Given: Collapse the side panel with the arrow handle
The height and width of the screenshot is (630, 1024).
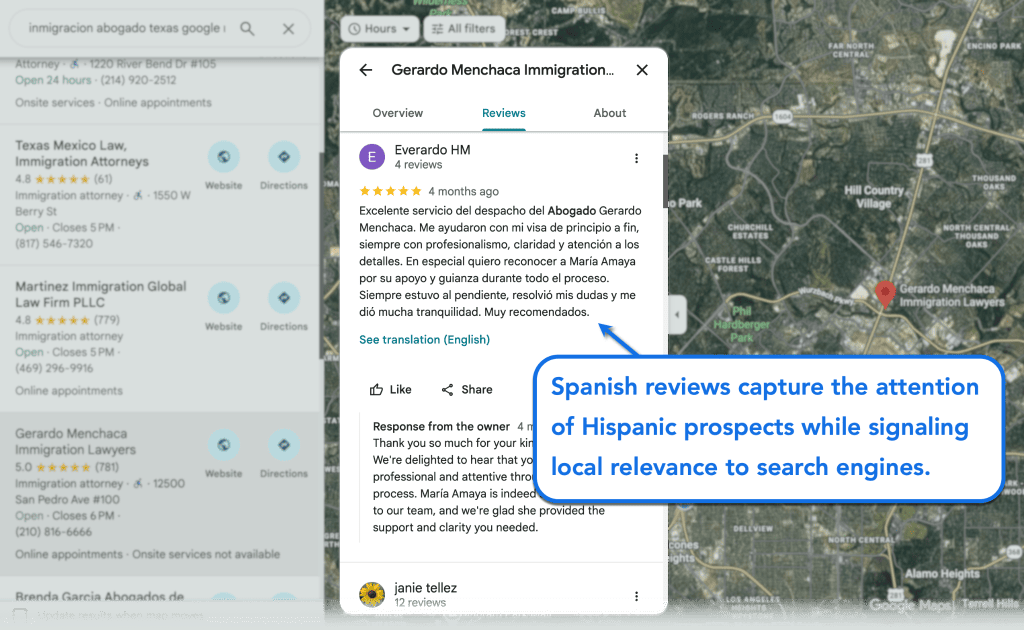Looking at the screenshot, I should click(x=677, y=315).
